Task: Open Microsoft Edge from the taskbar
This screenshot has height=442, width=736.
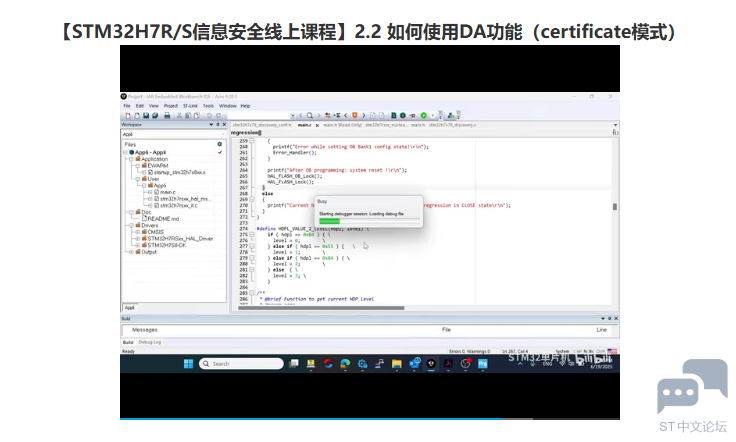Action: (345, 364)
